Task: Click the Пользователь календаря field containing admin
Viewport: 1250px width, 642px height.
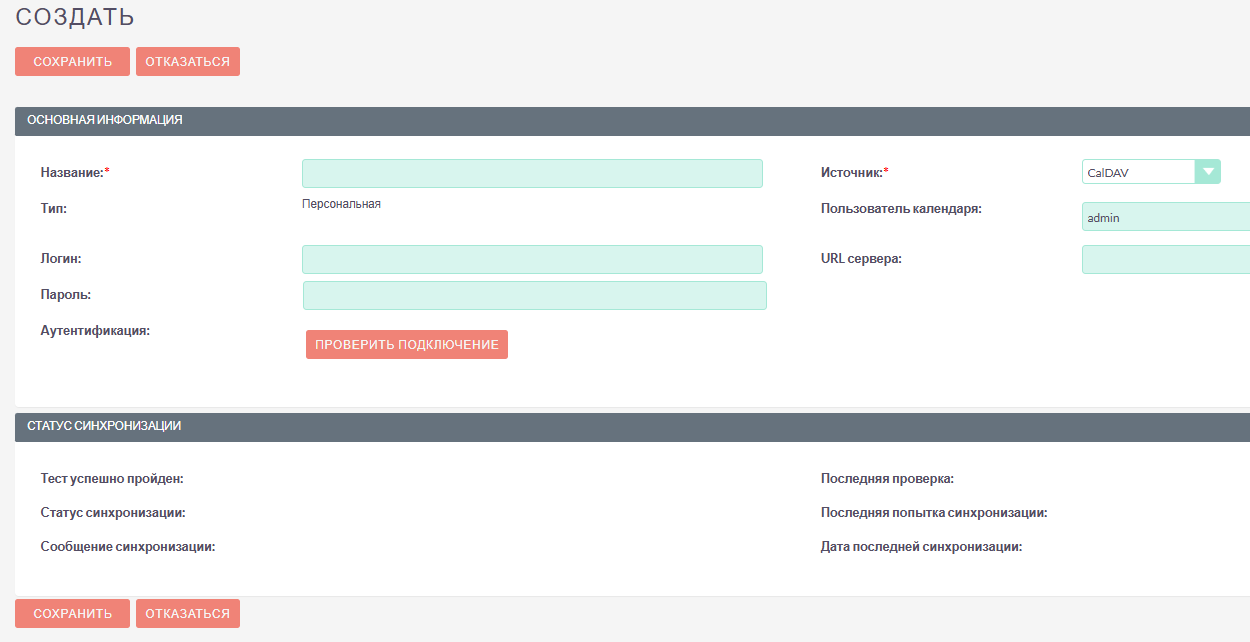Action: coord(1165,217)
